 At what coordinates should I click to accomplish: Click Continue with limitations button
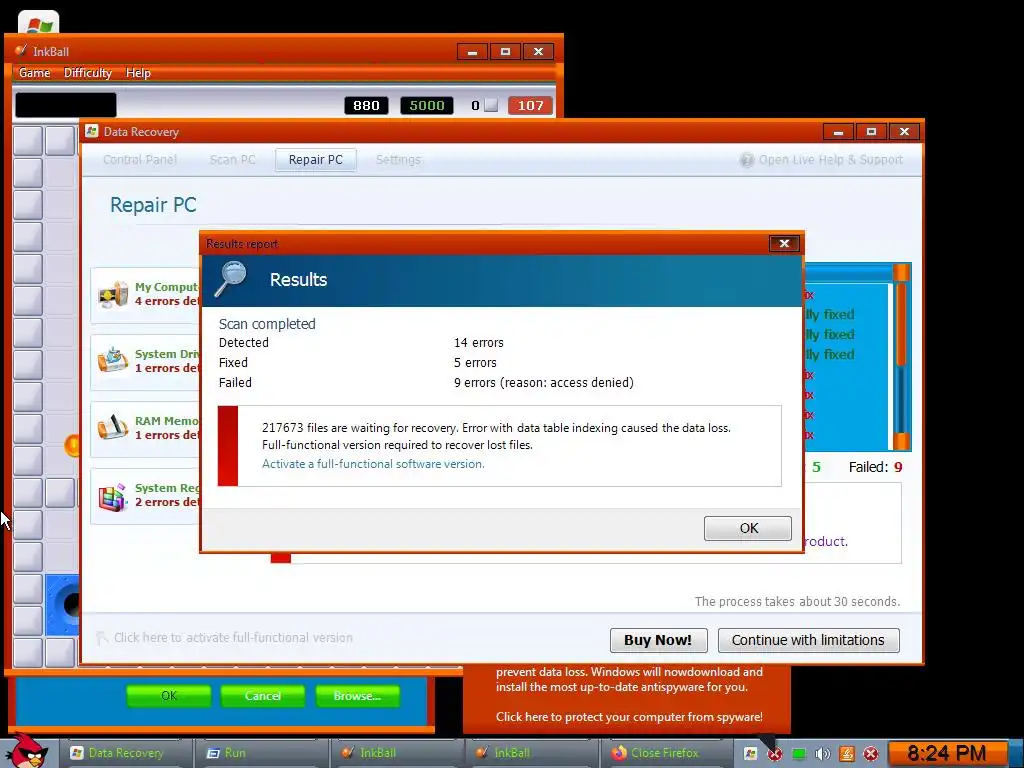point(808,640)
